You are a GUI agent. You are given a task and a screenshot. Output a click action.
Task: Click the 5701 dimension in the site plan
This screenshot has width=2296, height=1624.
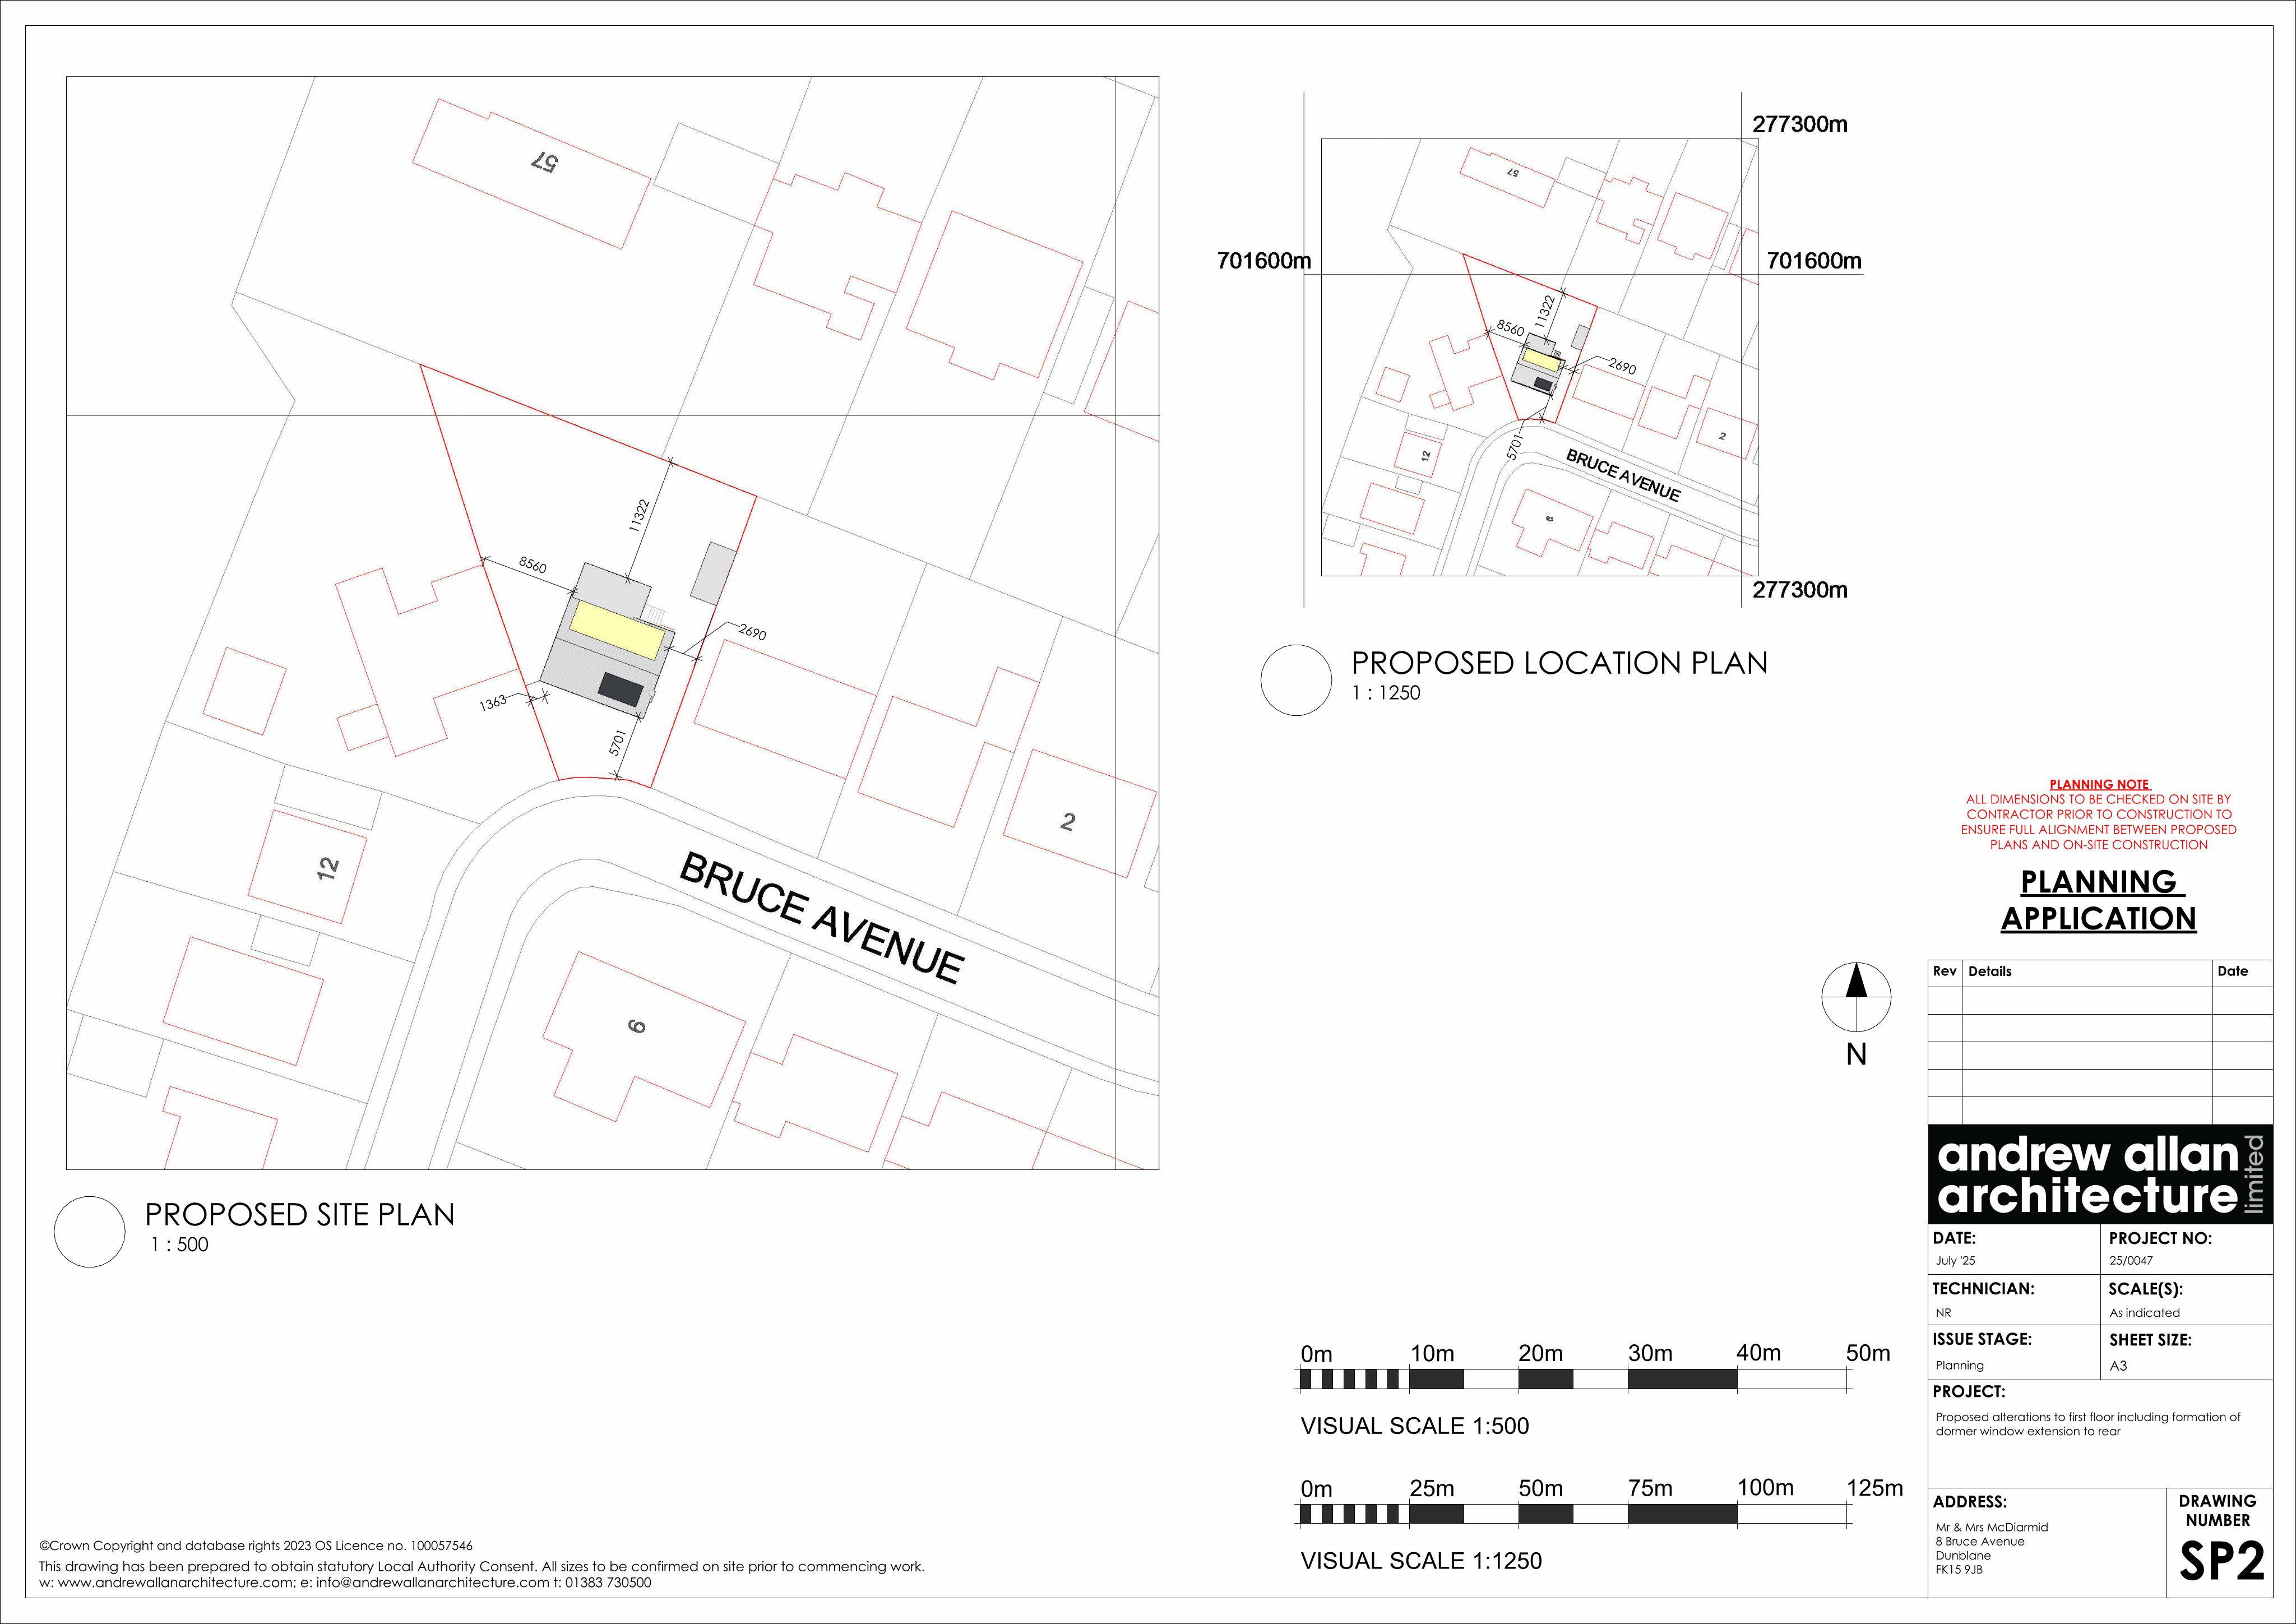tap(618, 743)
